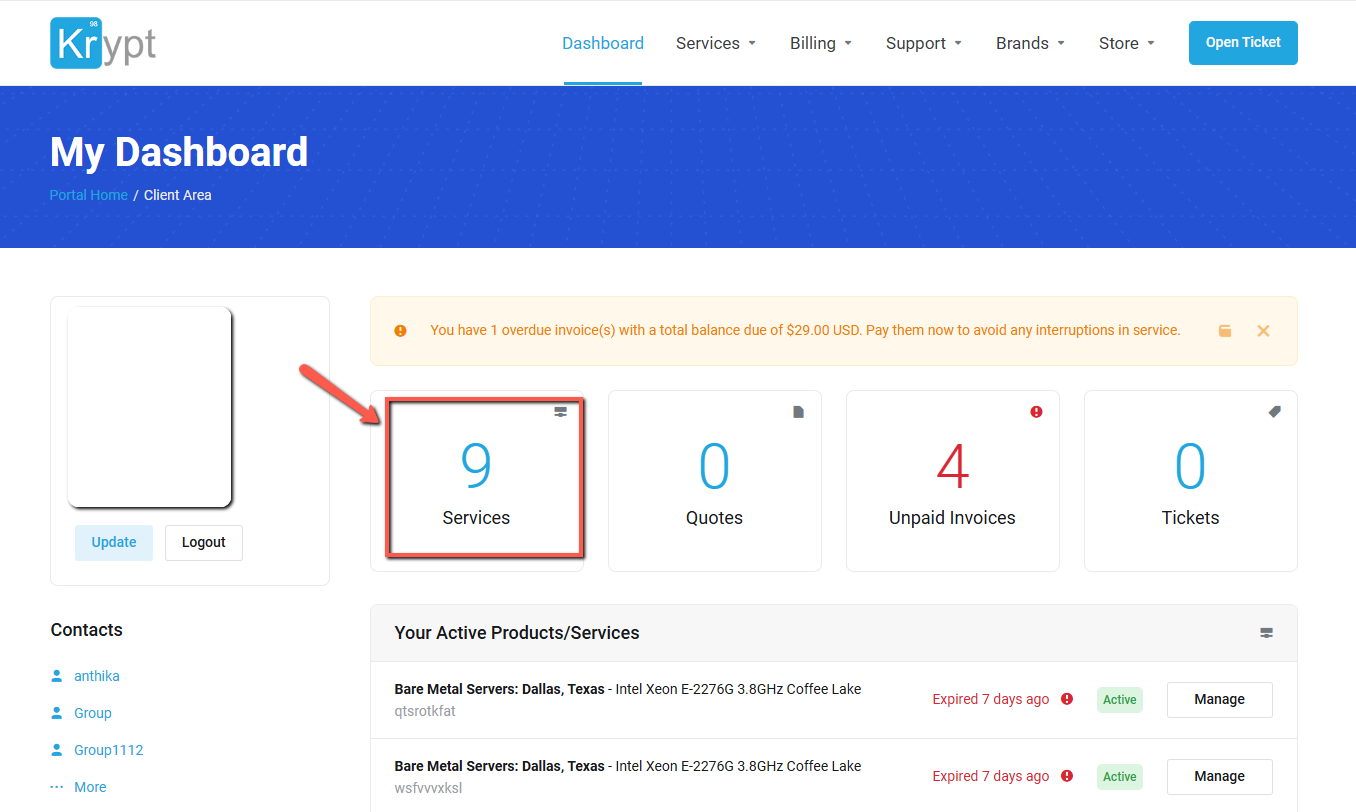Viewport: 1356px width, 812px height.
Task: Click the tag icon in Tickets tile
Action: 1274,412
